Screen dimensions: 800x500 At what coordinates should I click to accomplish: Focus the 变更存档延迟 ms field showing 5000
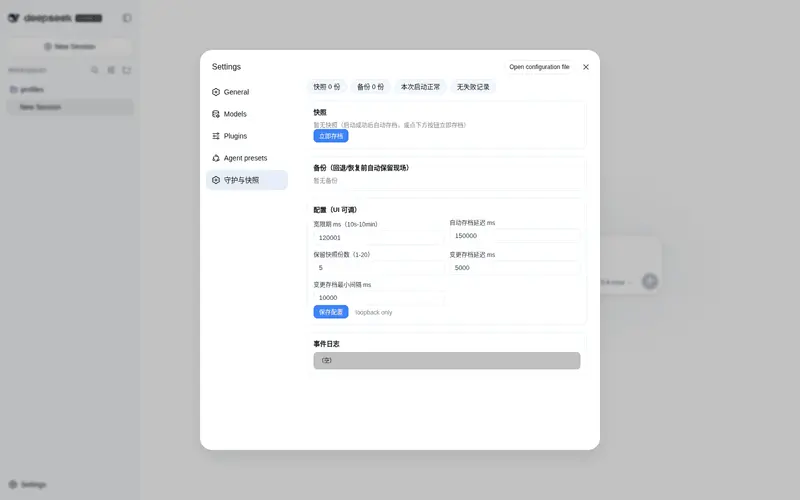pyautogui.click(x=514, y=268)
